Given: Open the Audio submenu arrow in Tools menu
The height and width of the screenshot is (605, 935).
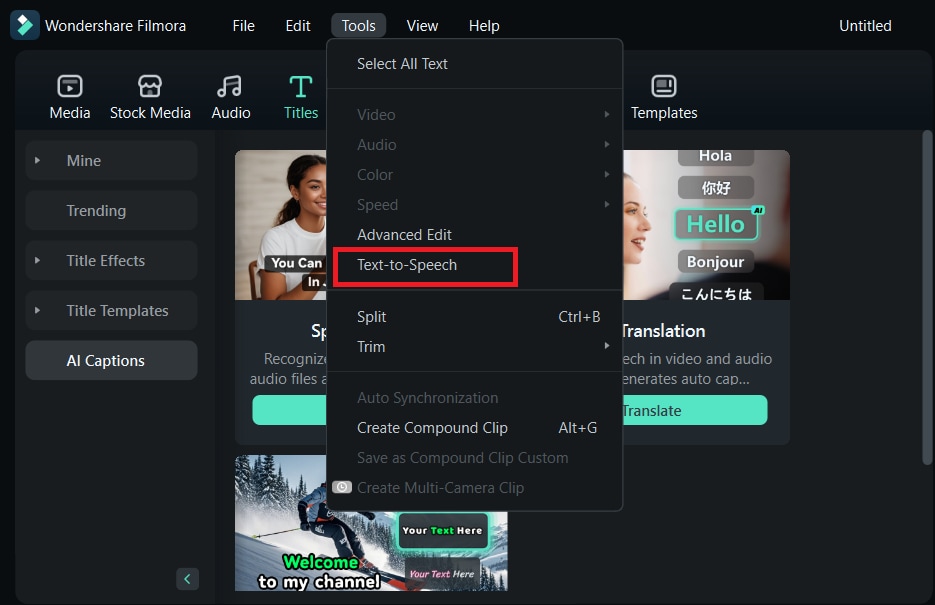Looking at the screenshot, I should pyautogui.click(x=606, y=144).
